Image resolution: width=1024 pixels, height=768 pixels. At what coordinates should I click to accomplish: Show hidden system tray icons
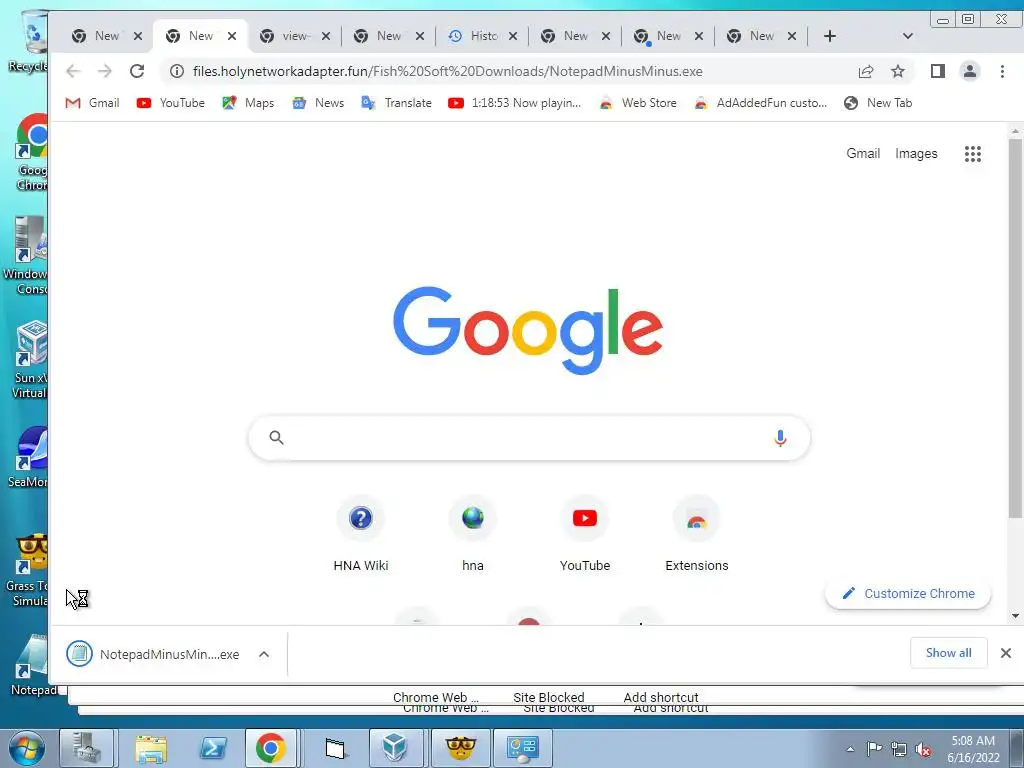850,749
